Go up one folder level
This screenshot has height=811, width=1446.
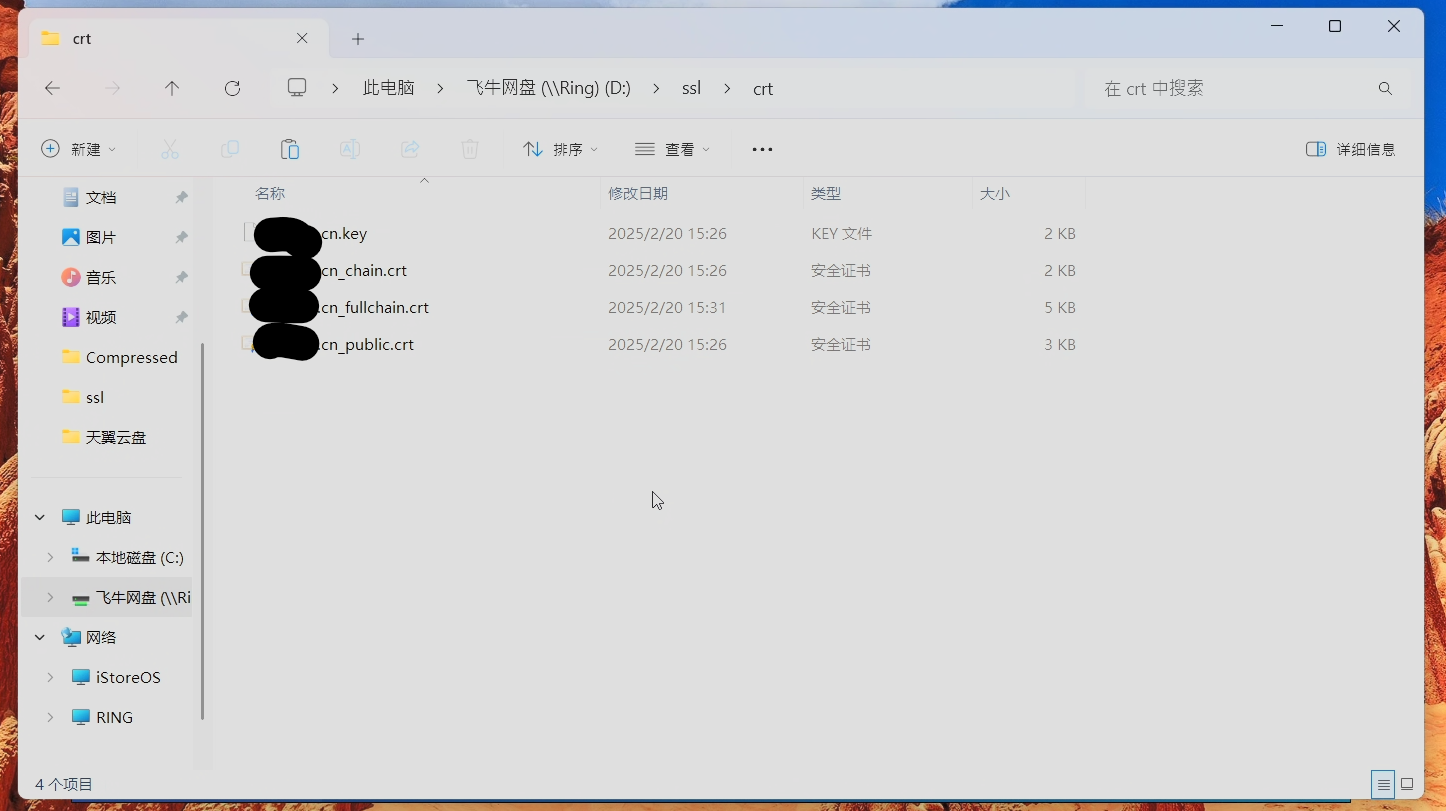[172, 89]
